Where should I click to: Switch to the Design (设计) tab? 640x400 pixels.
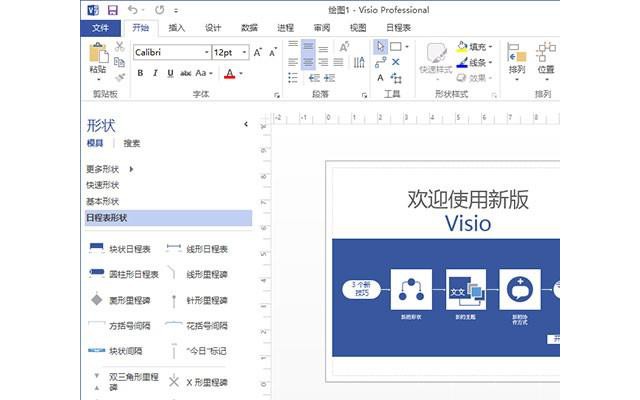coord(213,28)
